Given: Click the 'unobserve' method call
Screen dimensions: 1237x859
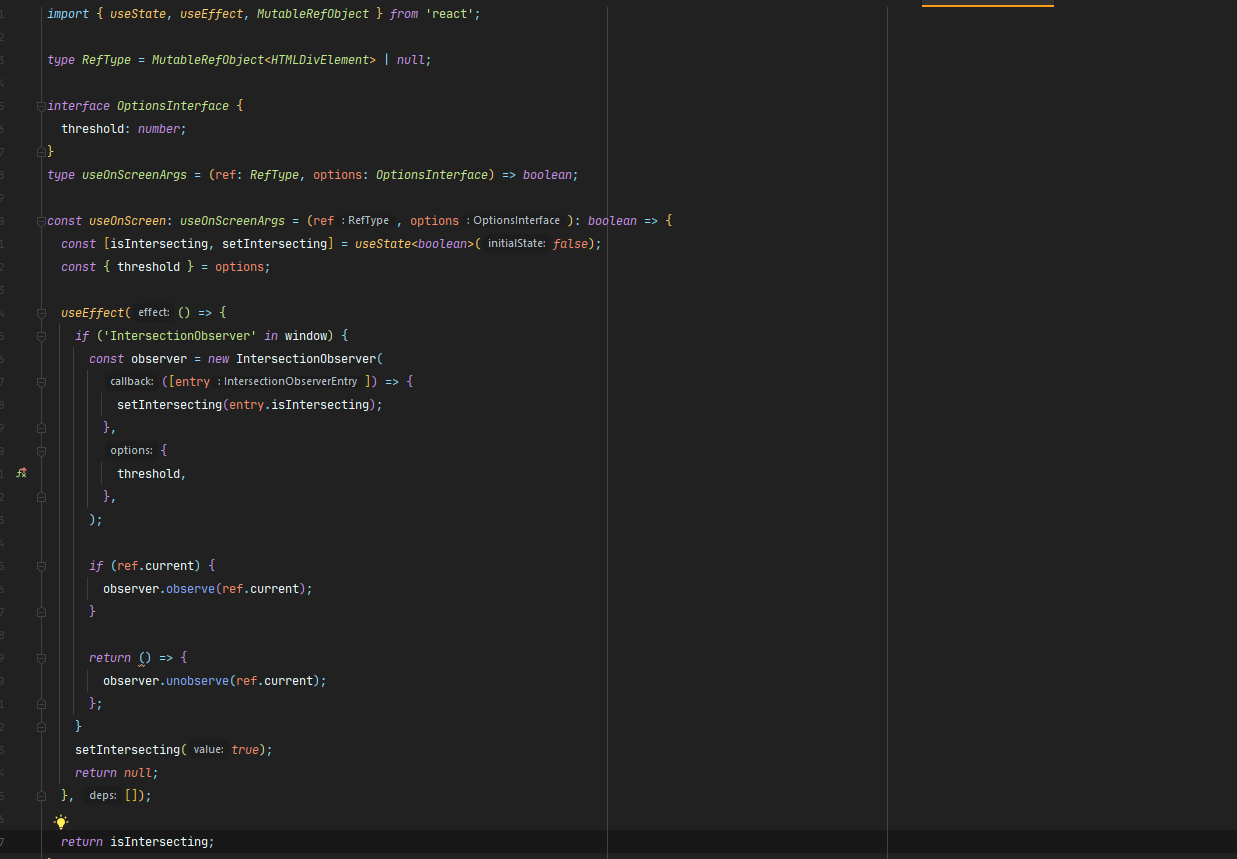Looking at the screenshot, I should point(198,681).
